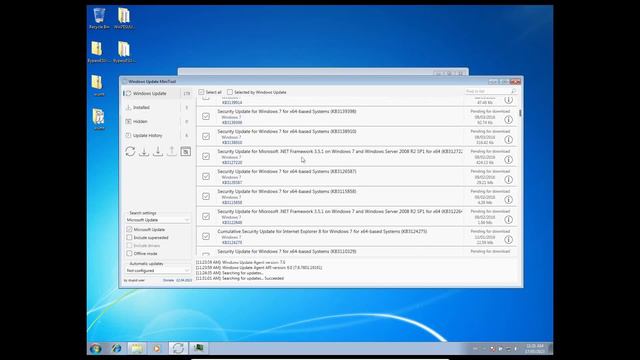640x360 pixels.
Task: Click the Install updates icon
Action: coord(158,151)
